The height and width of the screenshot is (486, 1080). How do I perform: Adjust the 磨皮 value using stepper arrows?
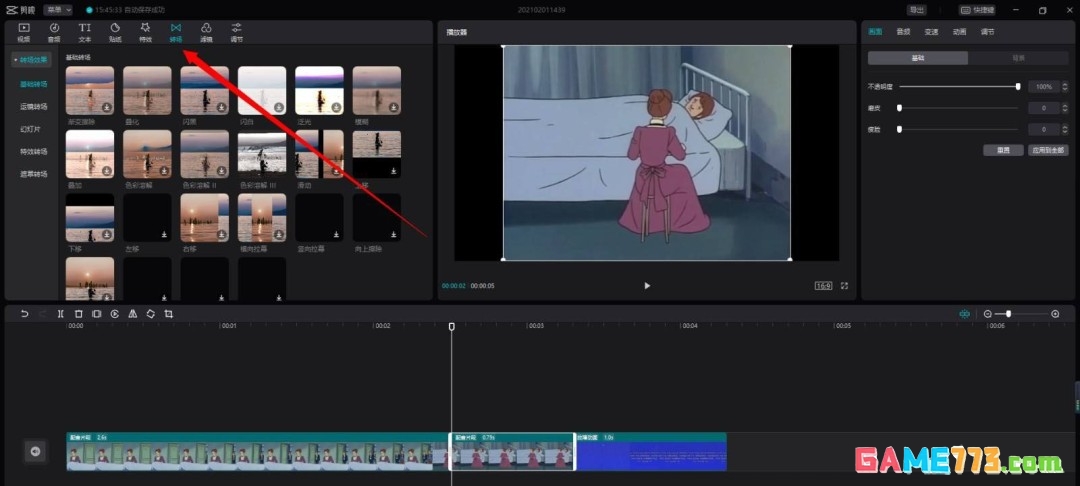pyautogui.click(x=1065, y=108)
